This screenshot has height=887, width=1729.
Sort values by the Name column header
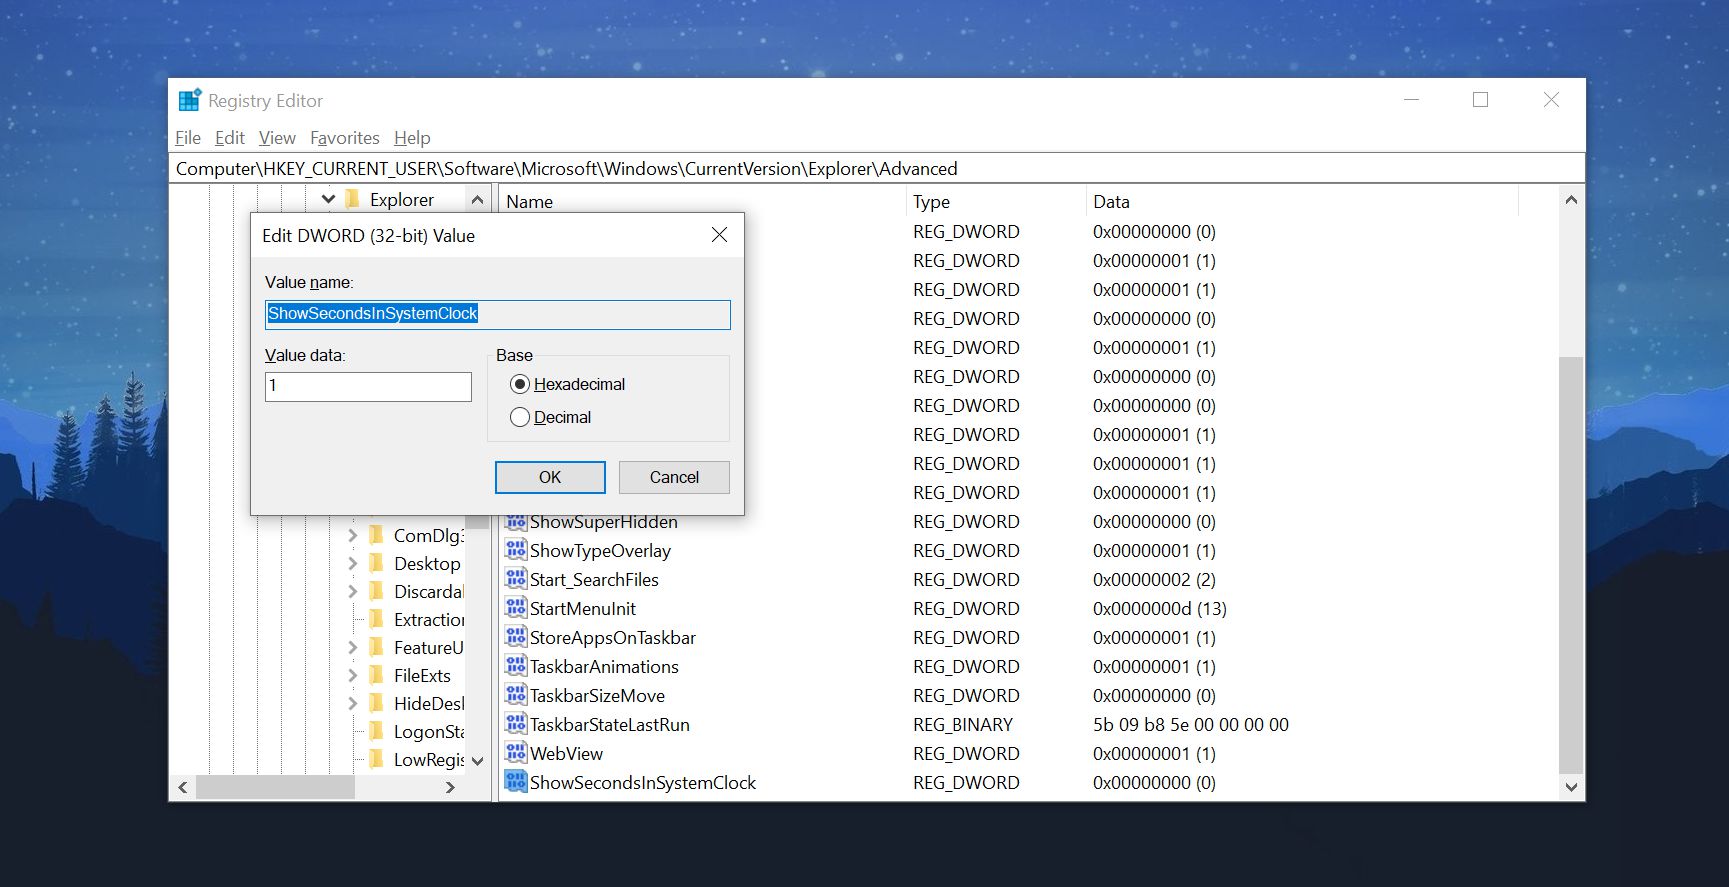click(x=702, y=201)
